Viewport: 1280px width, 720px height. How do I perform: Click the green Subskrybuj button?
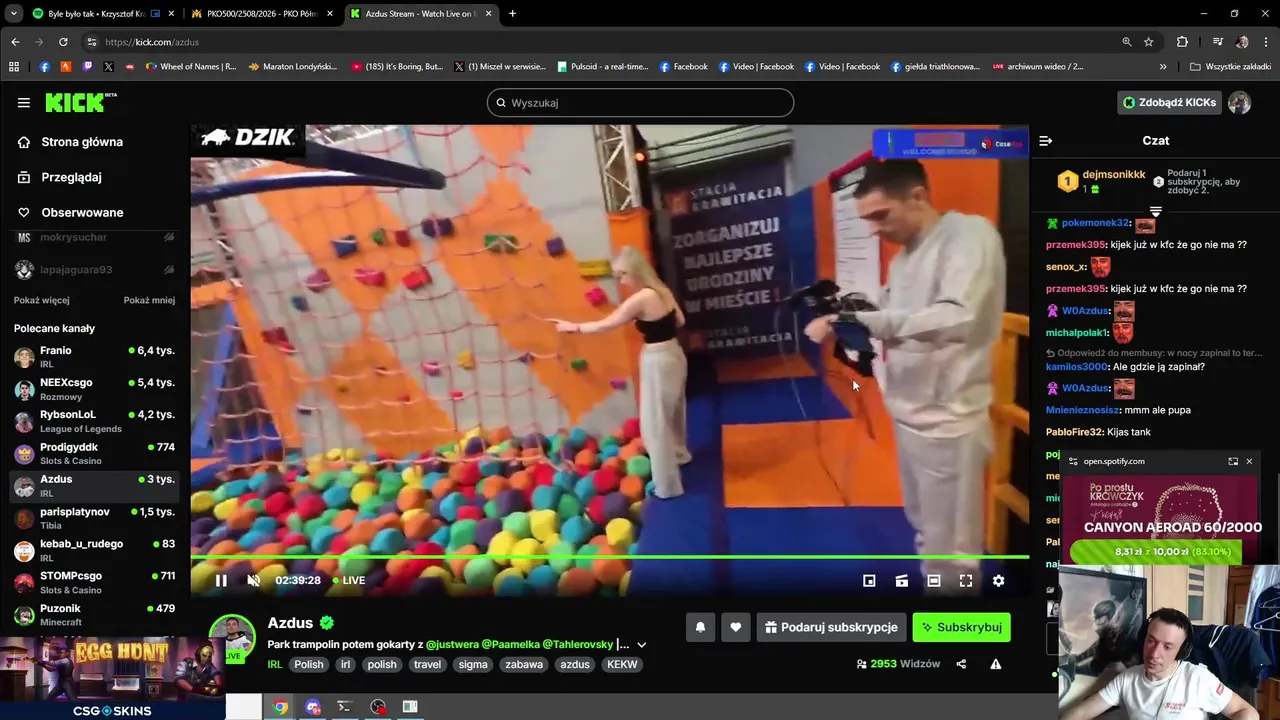click(961, 627)
